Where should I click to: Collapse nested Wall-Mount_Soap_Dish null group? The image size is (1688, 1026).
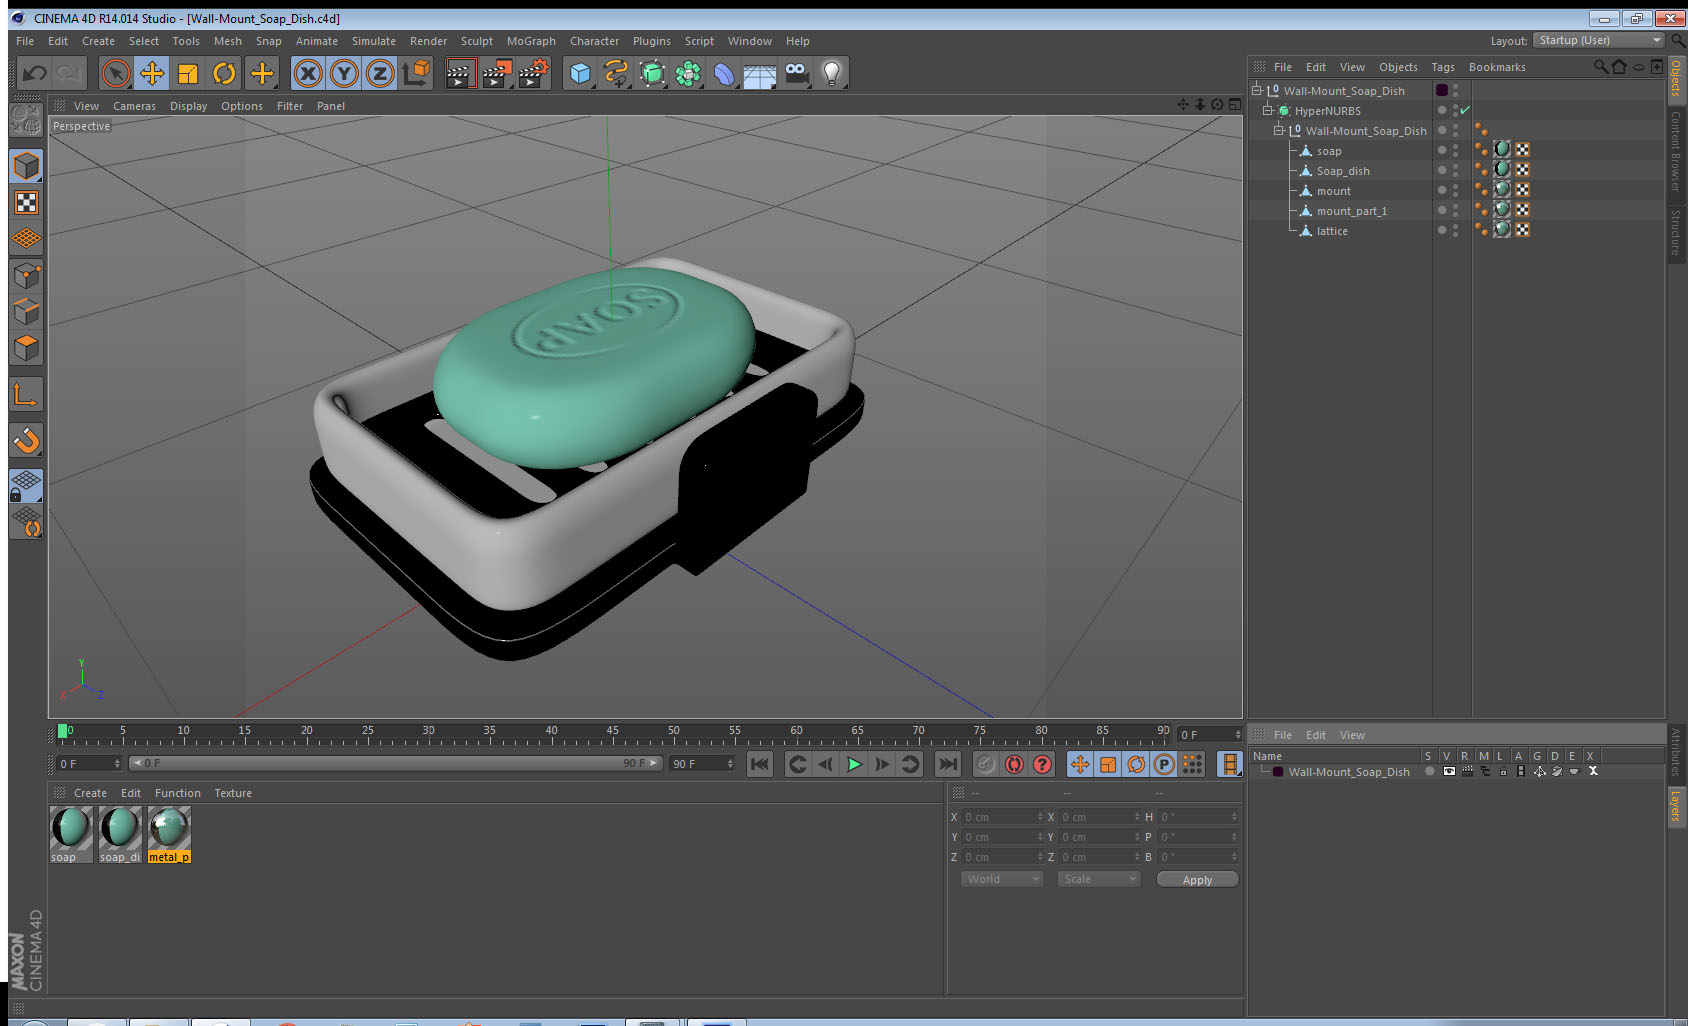[x=1278, y=130]
